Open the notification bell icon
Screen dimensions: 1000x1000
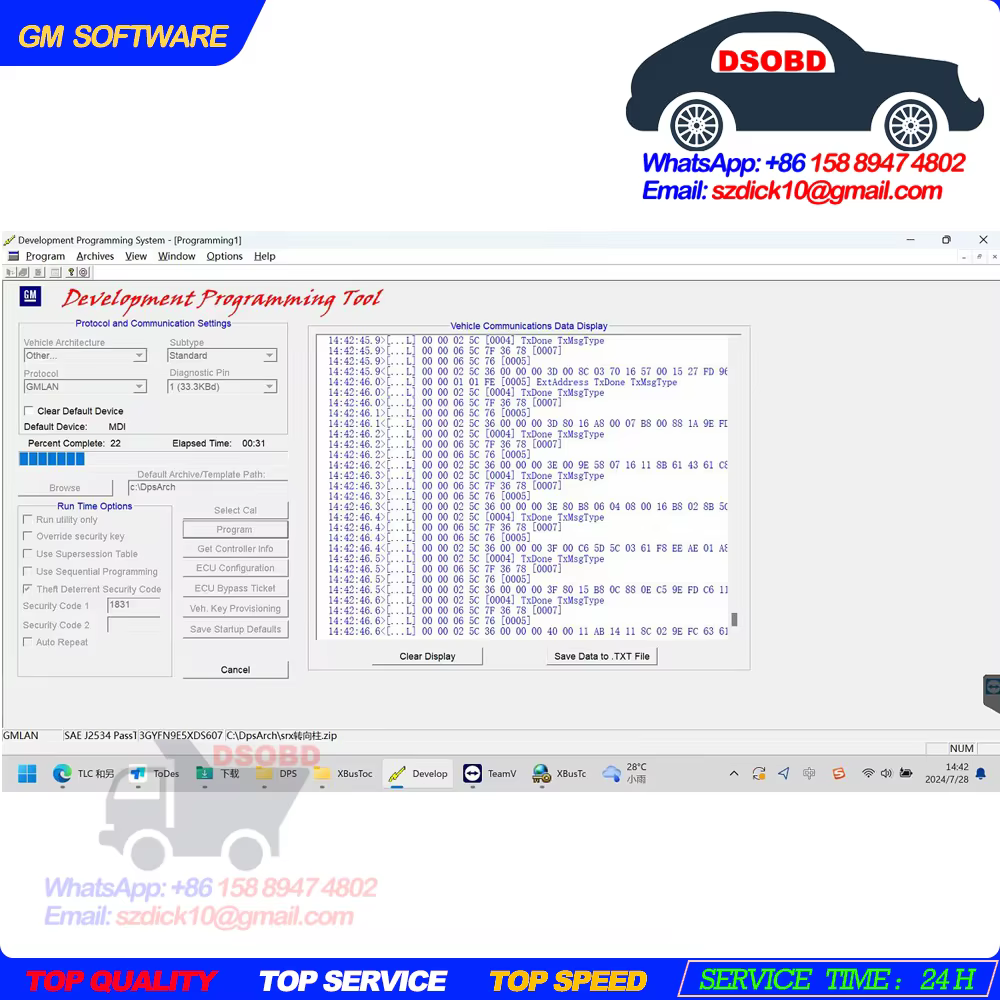pyautogui.click(x=981, y=774)
